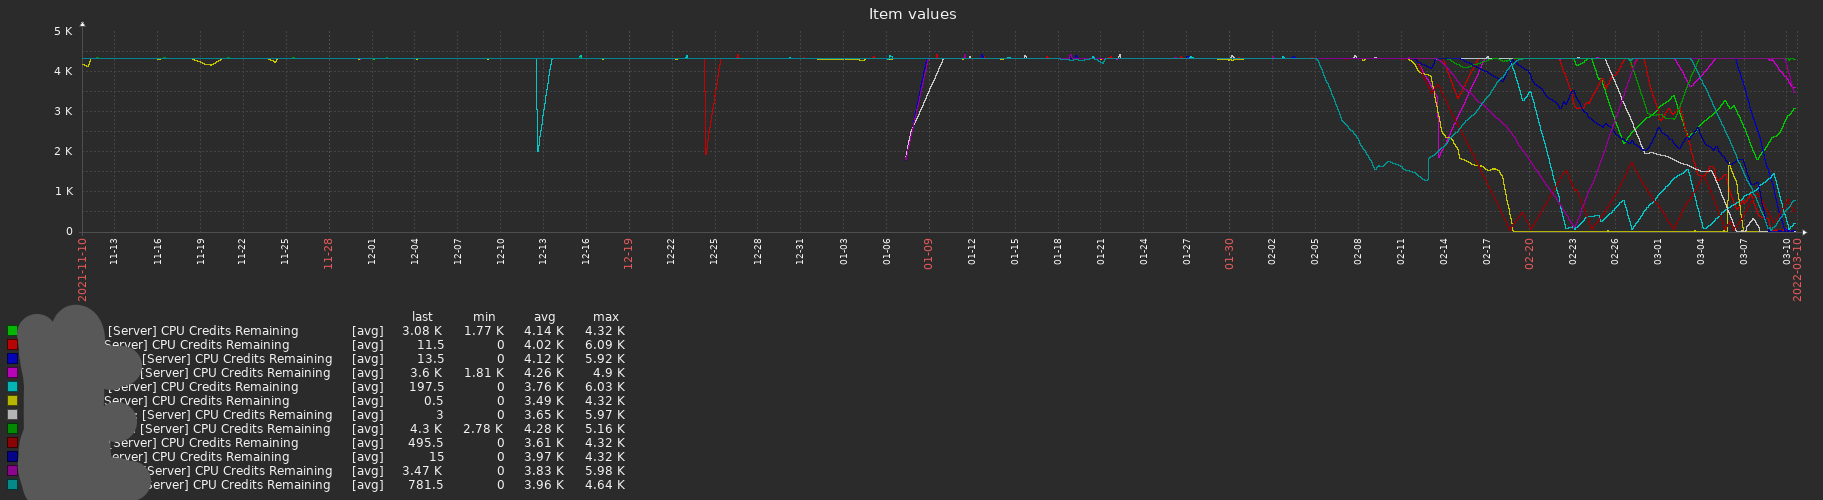Image resolution: width=1823 pixels, height=500 pixels.
Task: Click the red 01-09 date label on the x-axis
Action: [x=928, y=253]
